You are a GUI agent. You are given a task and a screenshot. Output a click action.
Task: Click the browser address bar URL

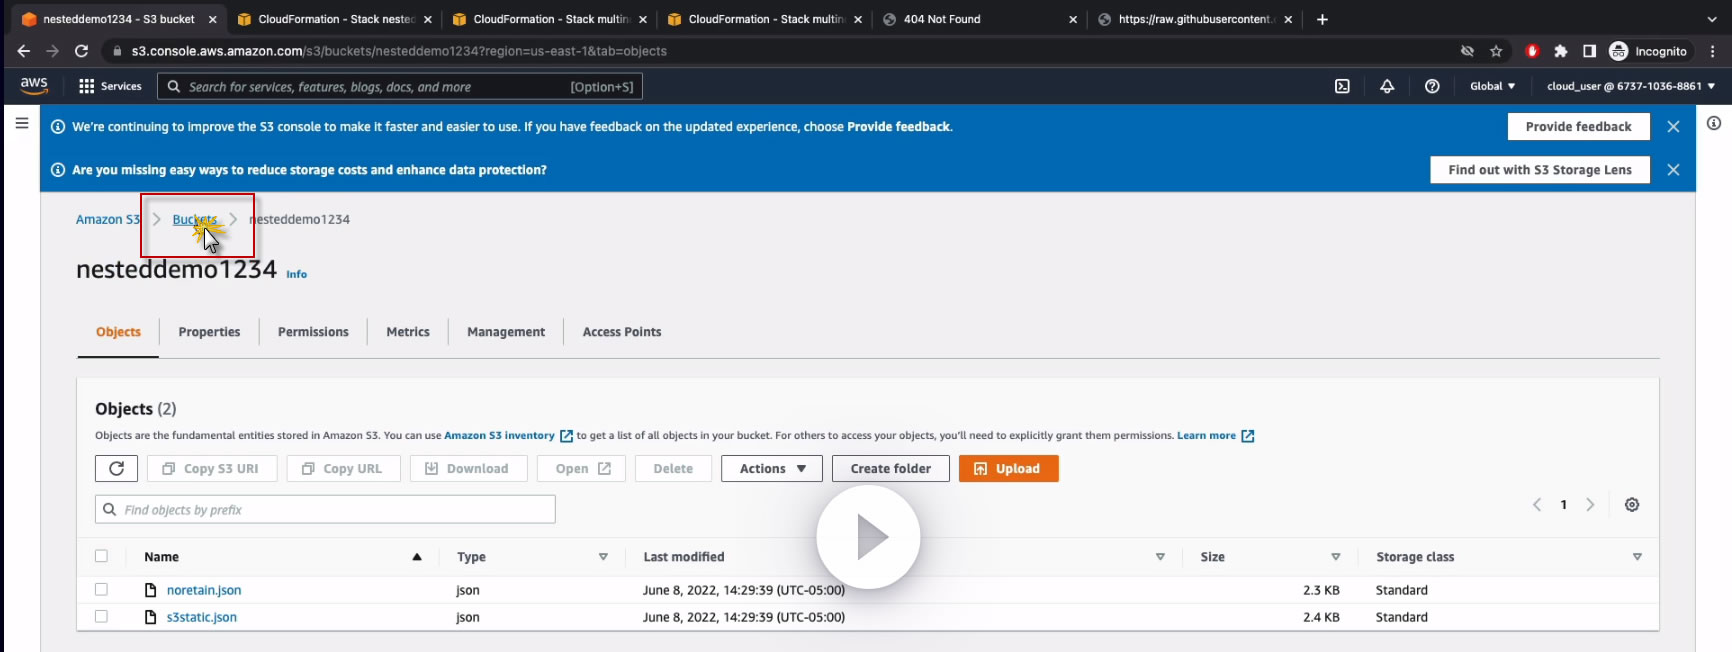(x=399, y=51)
